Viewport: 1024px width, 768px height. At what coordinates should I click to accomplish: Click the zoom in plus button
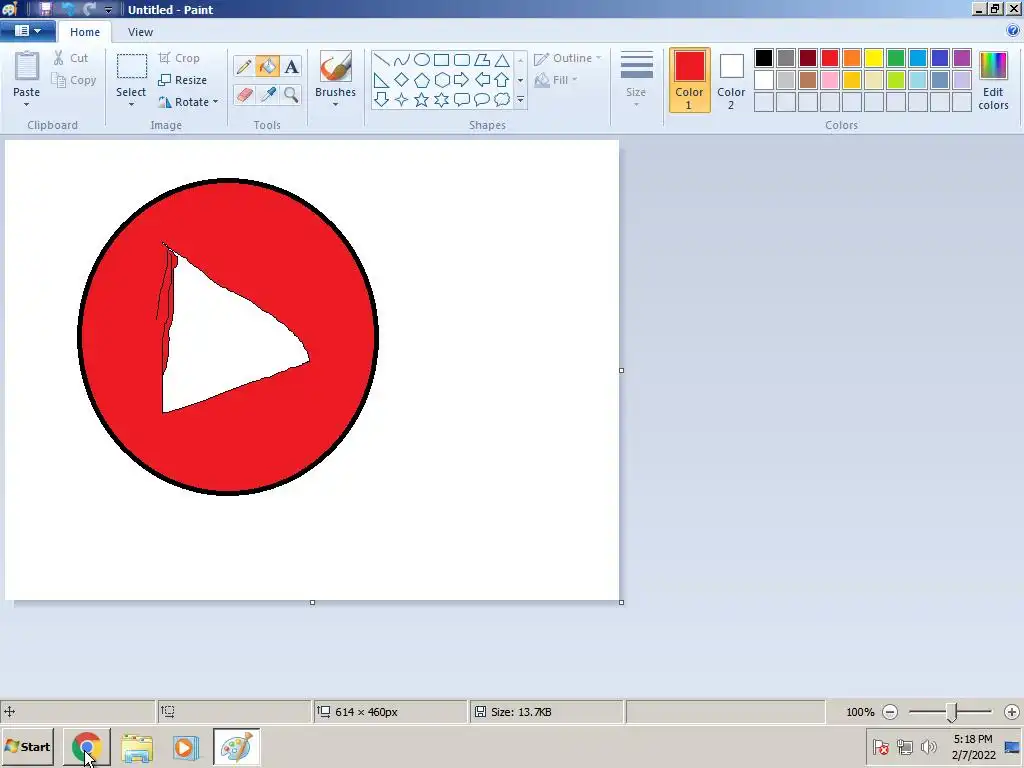click(x=1012, y=712)
